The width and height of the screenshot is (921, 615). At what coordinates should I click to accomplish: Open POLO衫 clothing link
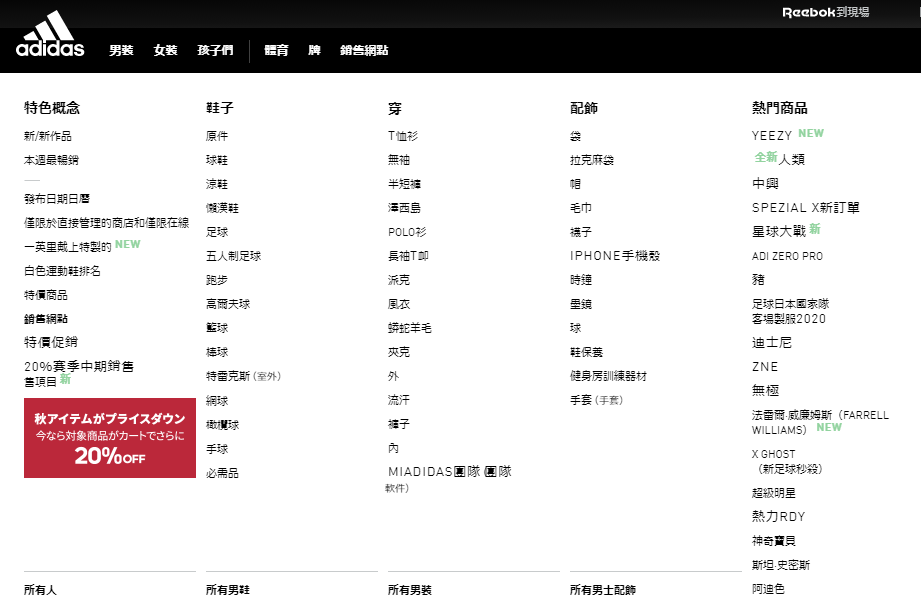click(407, 232)
